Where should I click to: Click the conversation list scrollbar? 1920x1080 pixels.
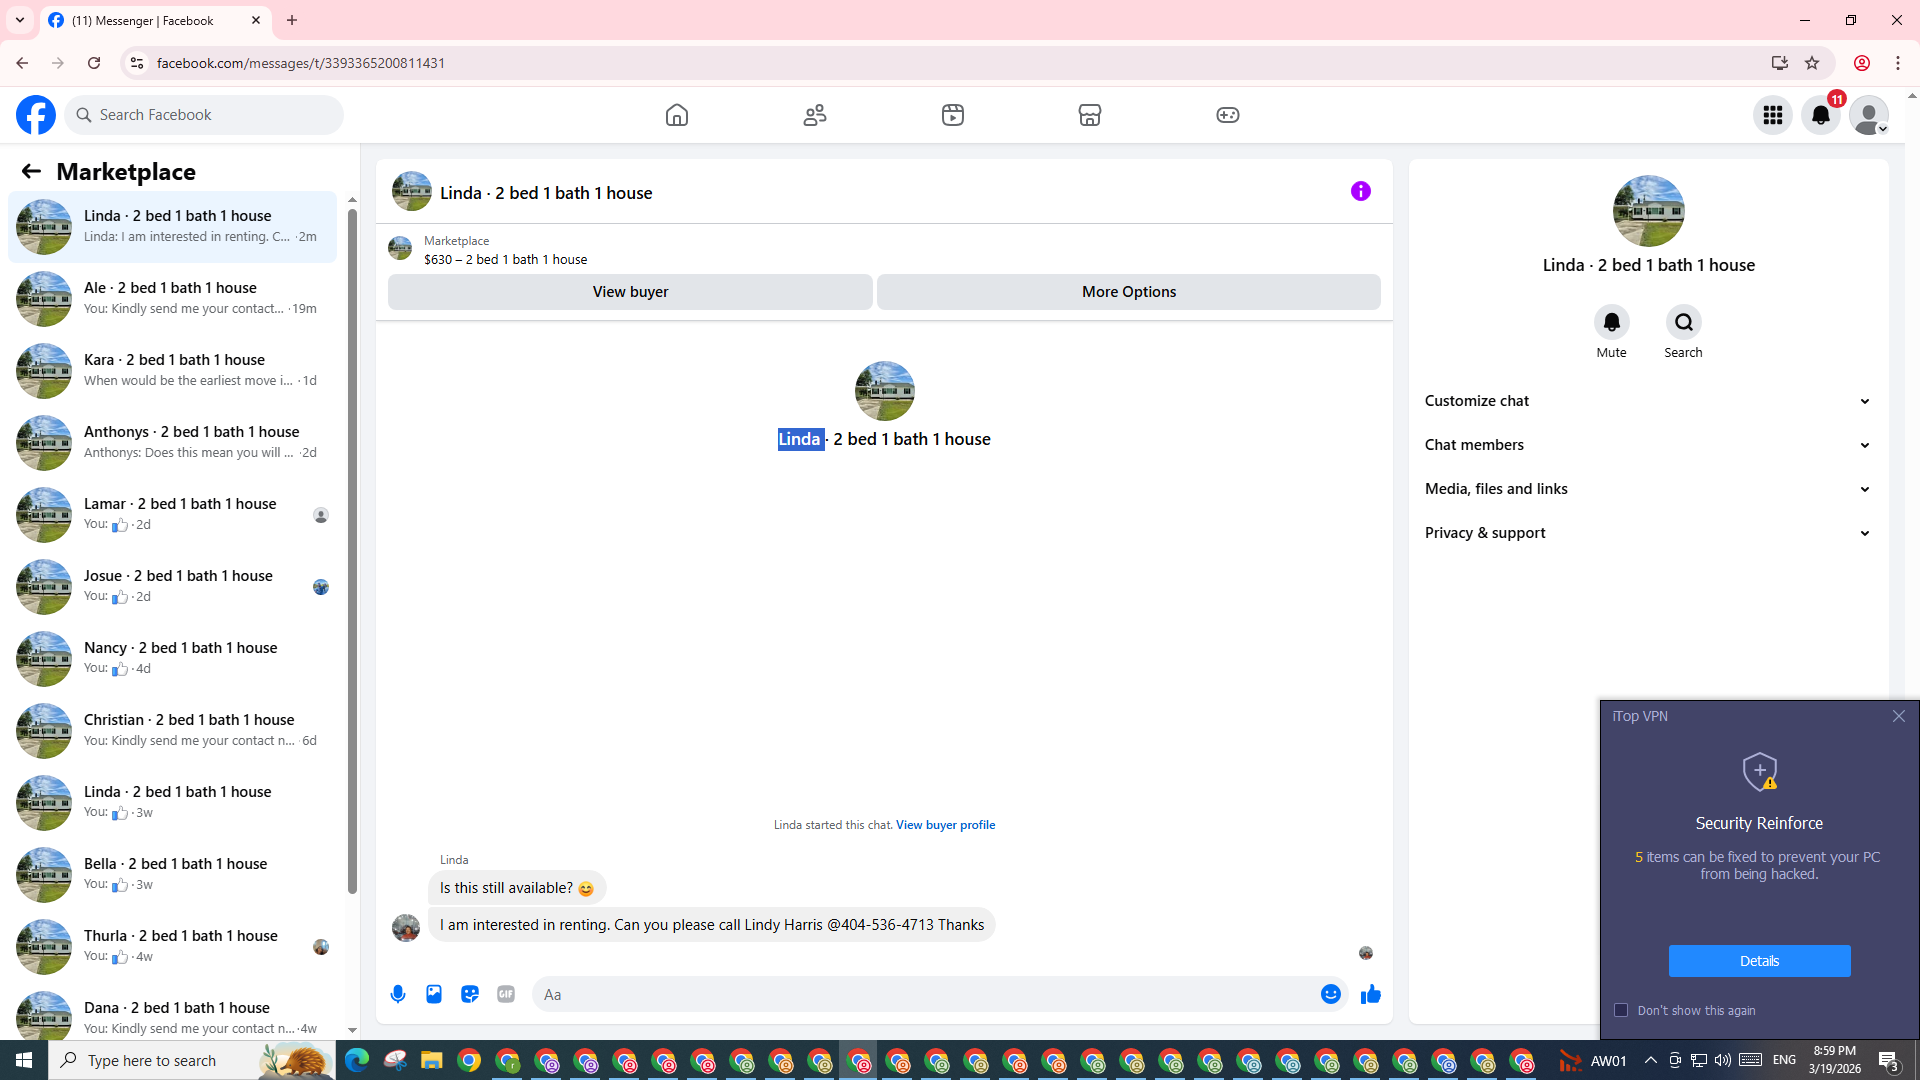coord(352,550)
